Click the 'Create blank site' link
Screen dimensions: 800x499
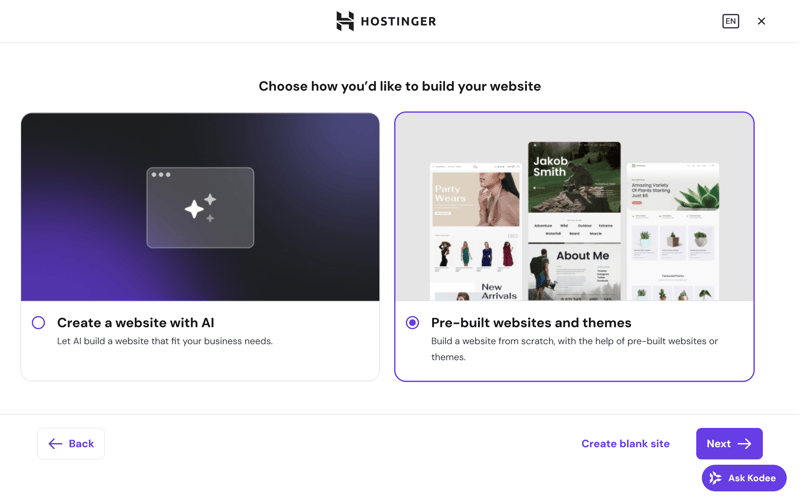tap(625, 444)
